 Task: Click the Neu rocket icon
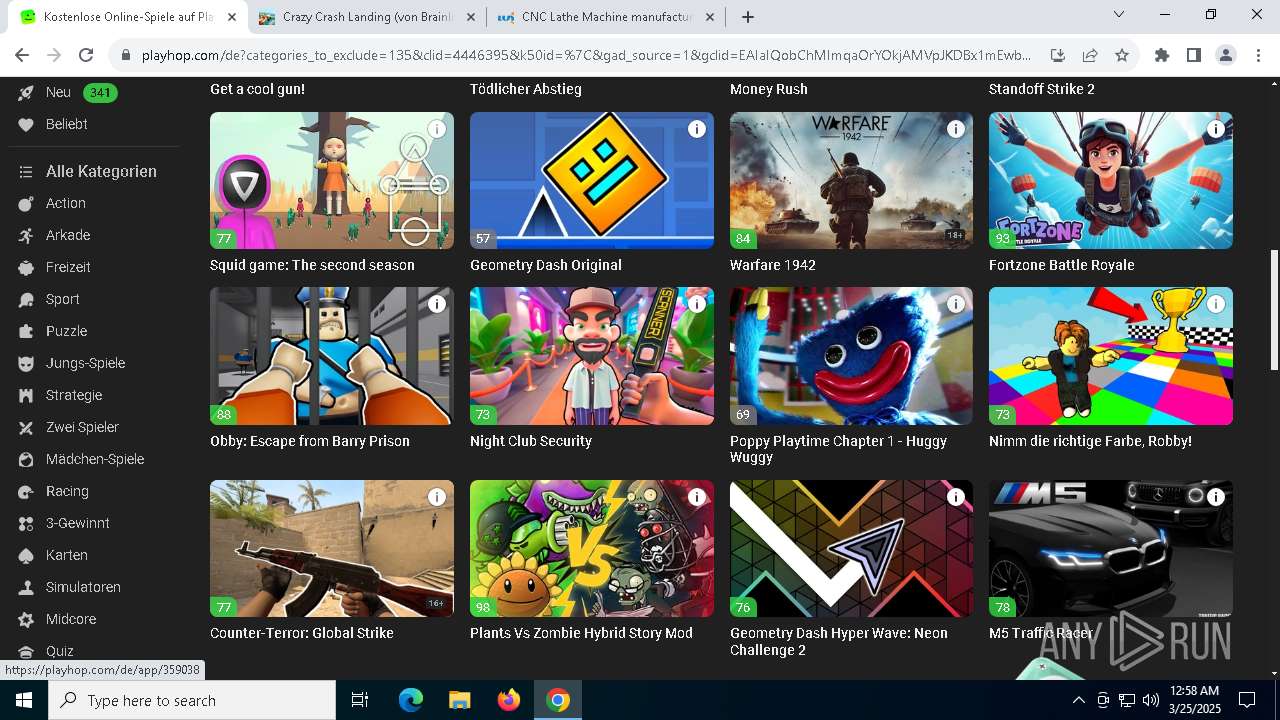pyautogui.click(x=26, y=92)
